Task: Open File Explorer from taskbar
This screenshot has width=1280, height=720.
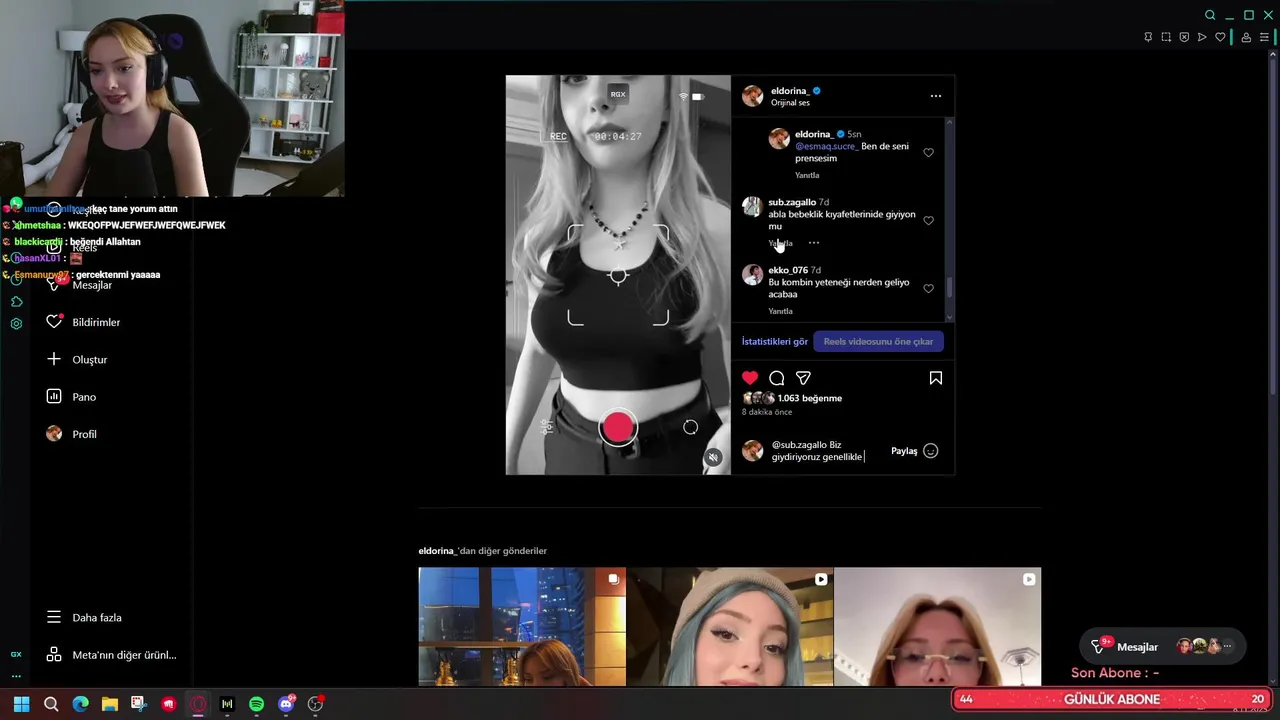Action: click(x=110, y=704)
